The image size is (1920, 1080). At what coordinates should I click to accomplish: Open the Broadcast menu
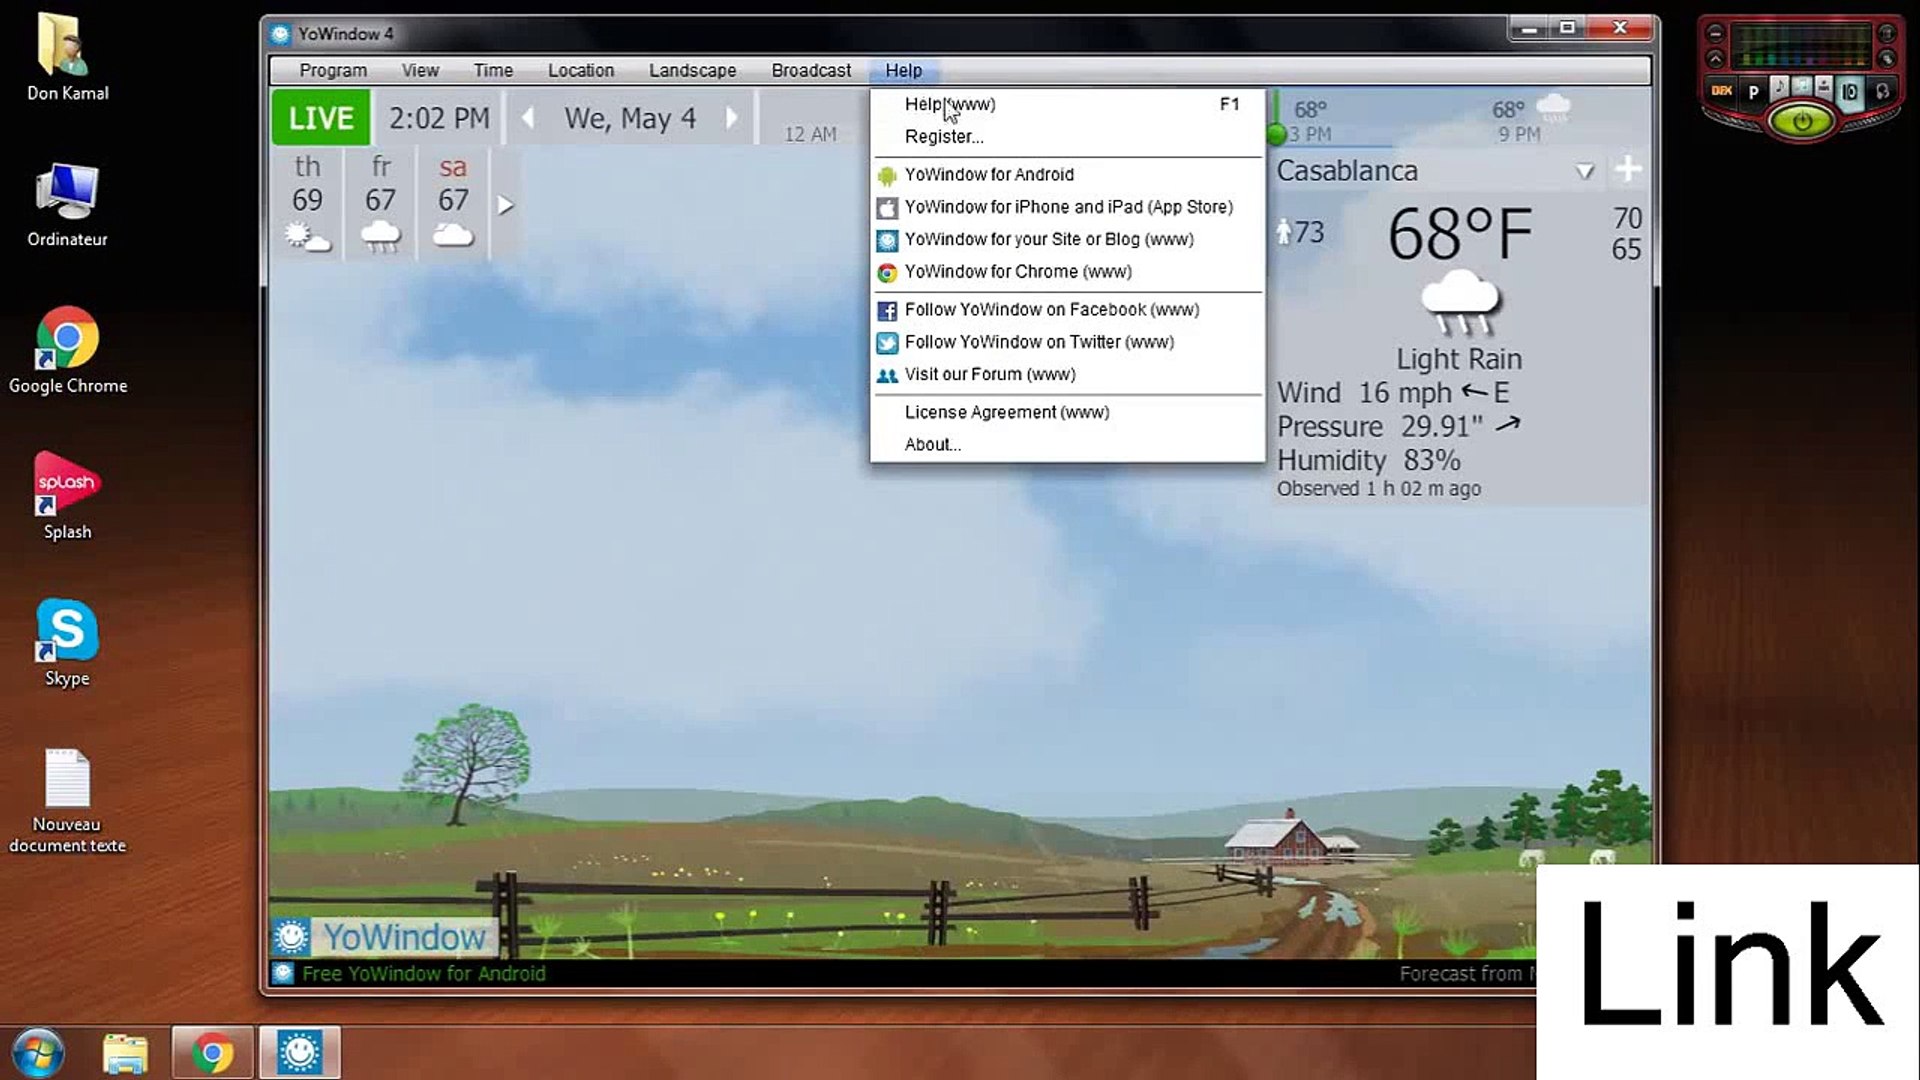point(811,70)
